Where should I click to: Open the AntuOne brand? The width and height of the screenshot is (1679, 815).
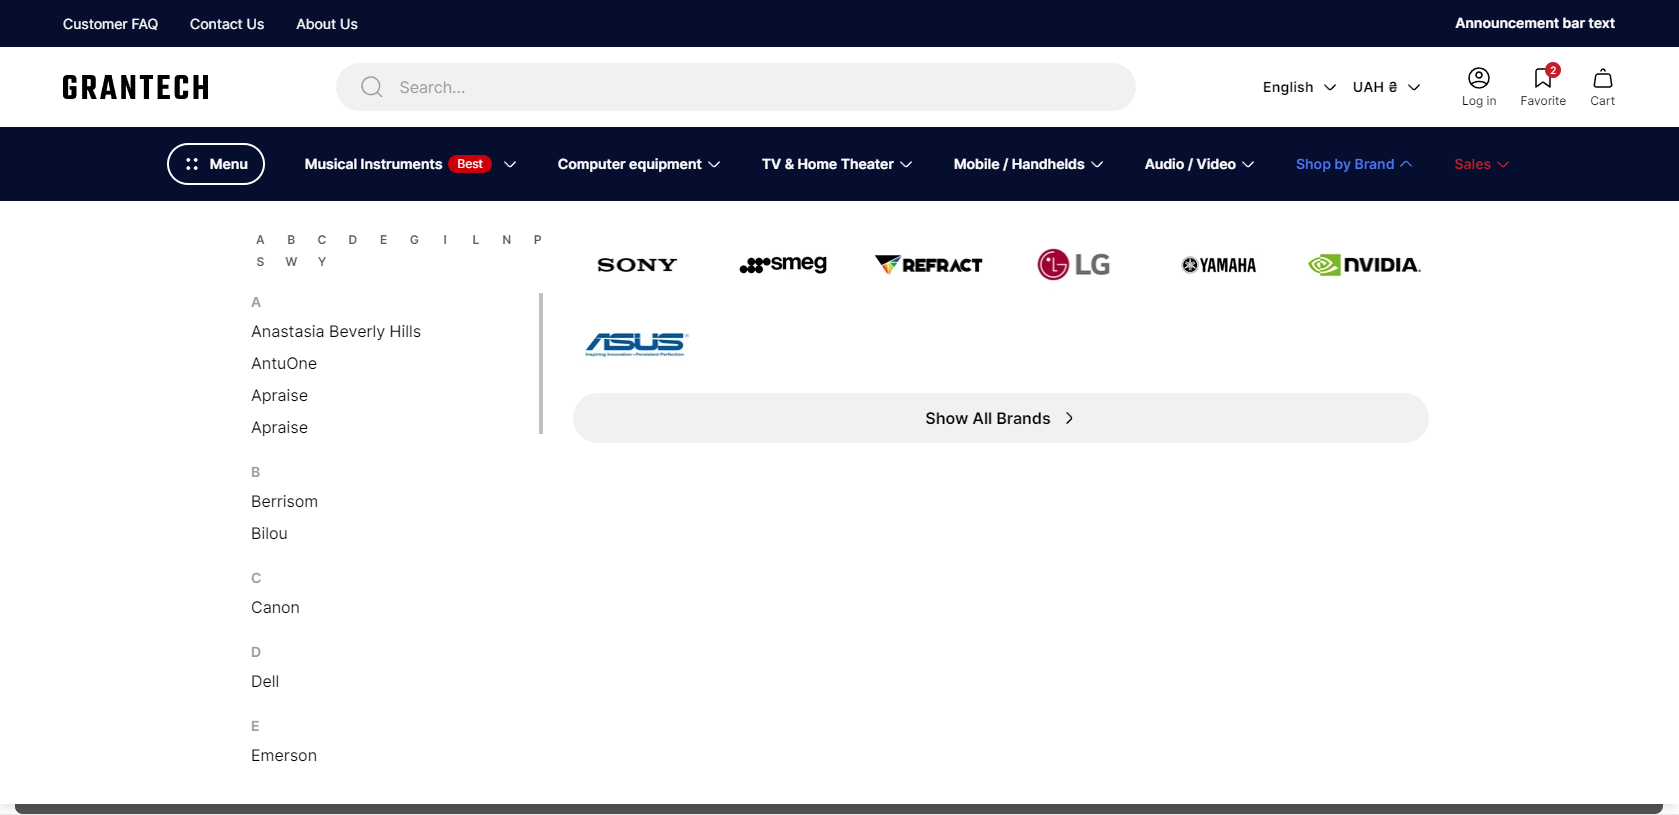284,363
